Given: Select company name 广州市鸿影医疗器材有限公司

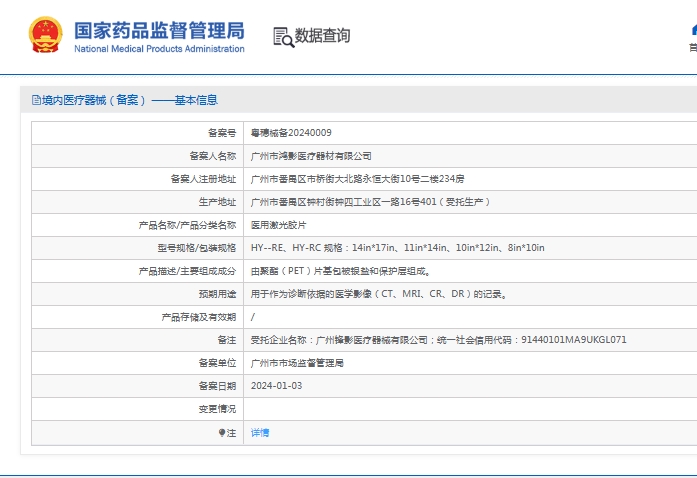Looking at the screenshot, I should tap(311, 156).
